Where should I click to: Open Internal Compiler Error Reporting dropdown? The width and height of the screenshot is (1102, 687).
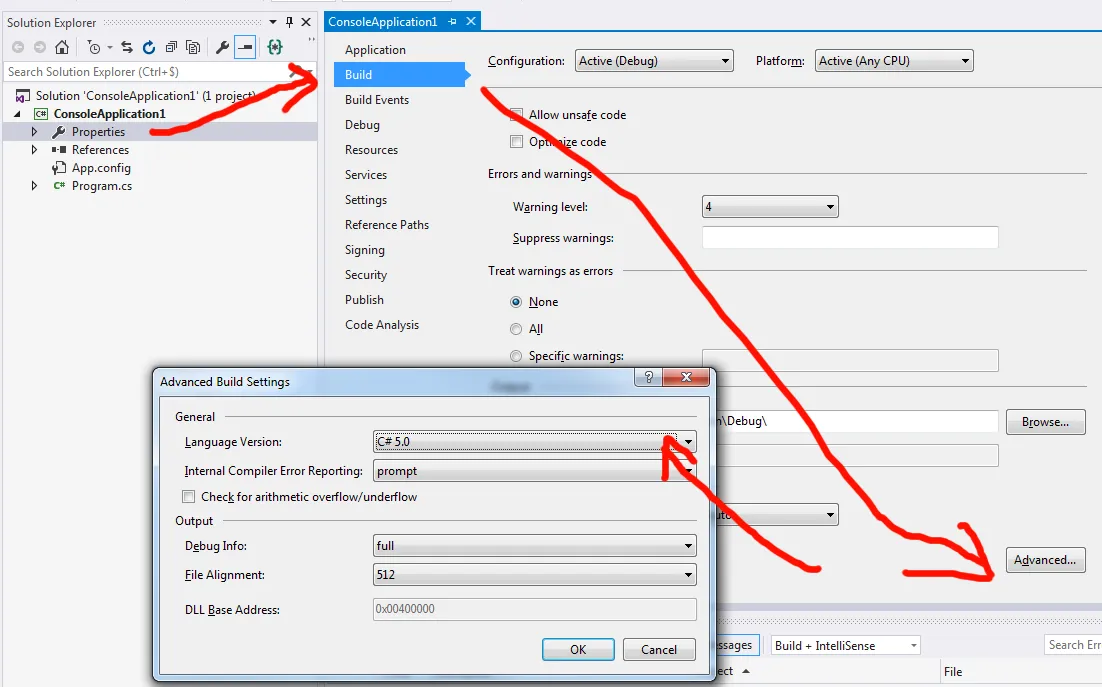[x=535, y=471]
